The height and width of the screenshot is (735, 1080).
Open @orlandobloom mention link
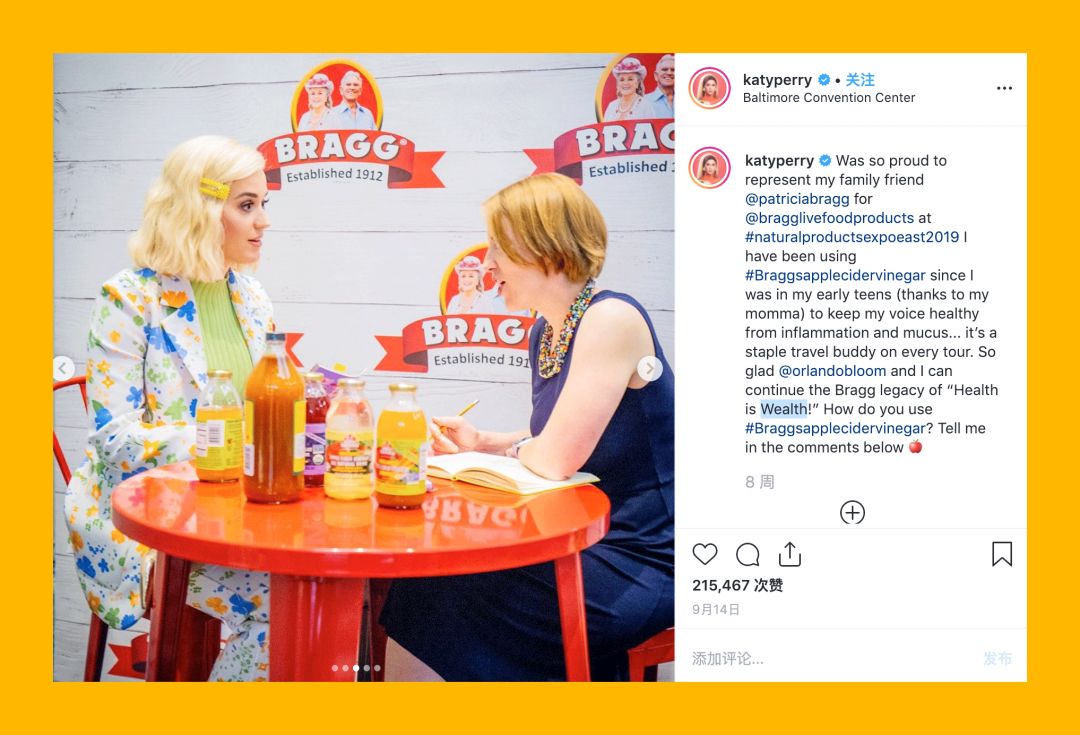point(832,371)
